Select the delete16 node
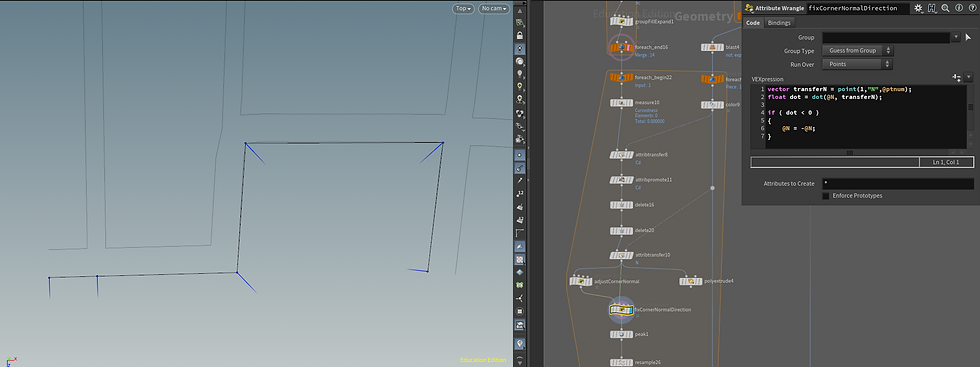 point(621,205)
